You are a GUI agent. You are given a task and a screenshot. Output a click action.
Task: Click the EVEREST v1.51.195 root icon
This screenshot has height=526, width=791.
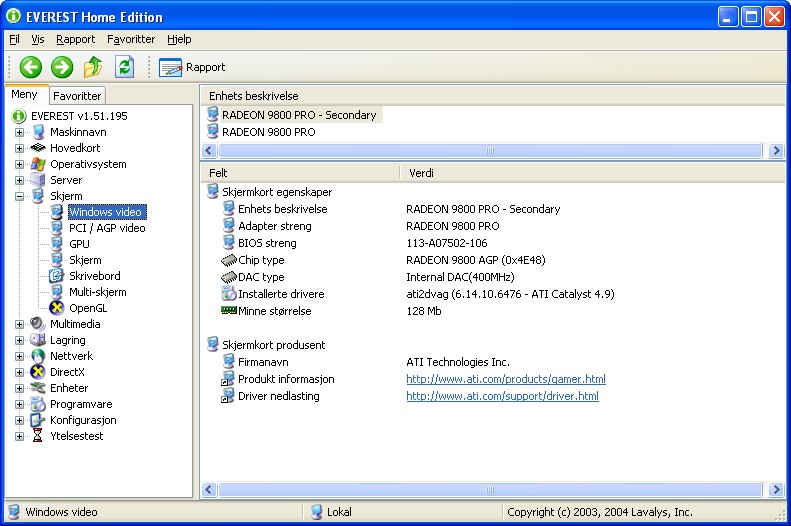[x=19, y=116]
